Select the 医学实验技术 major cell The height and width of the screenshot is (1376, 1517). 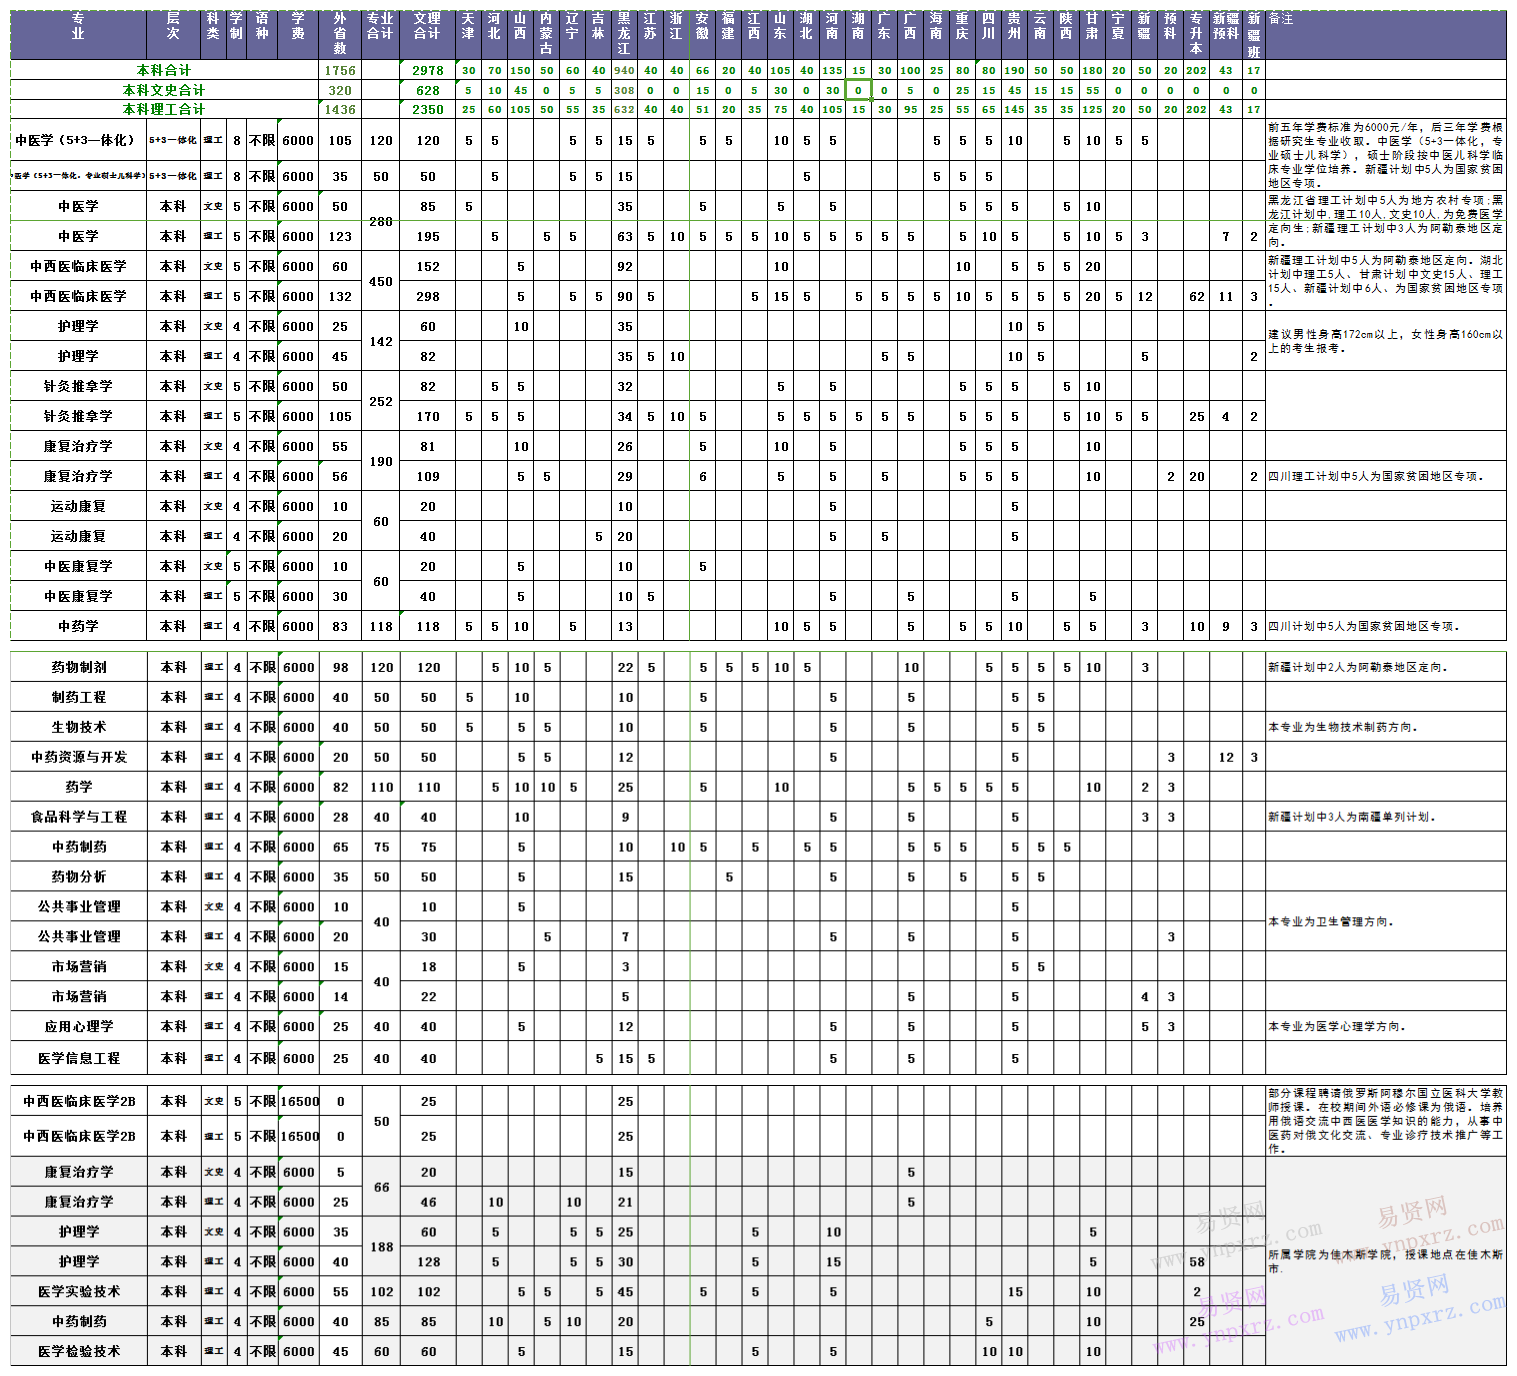(x=79, y=1291)
